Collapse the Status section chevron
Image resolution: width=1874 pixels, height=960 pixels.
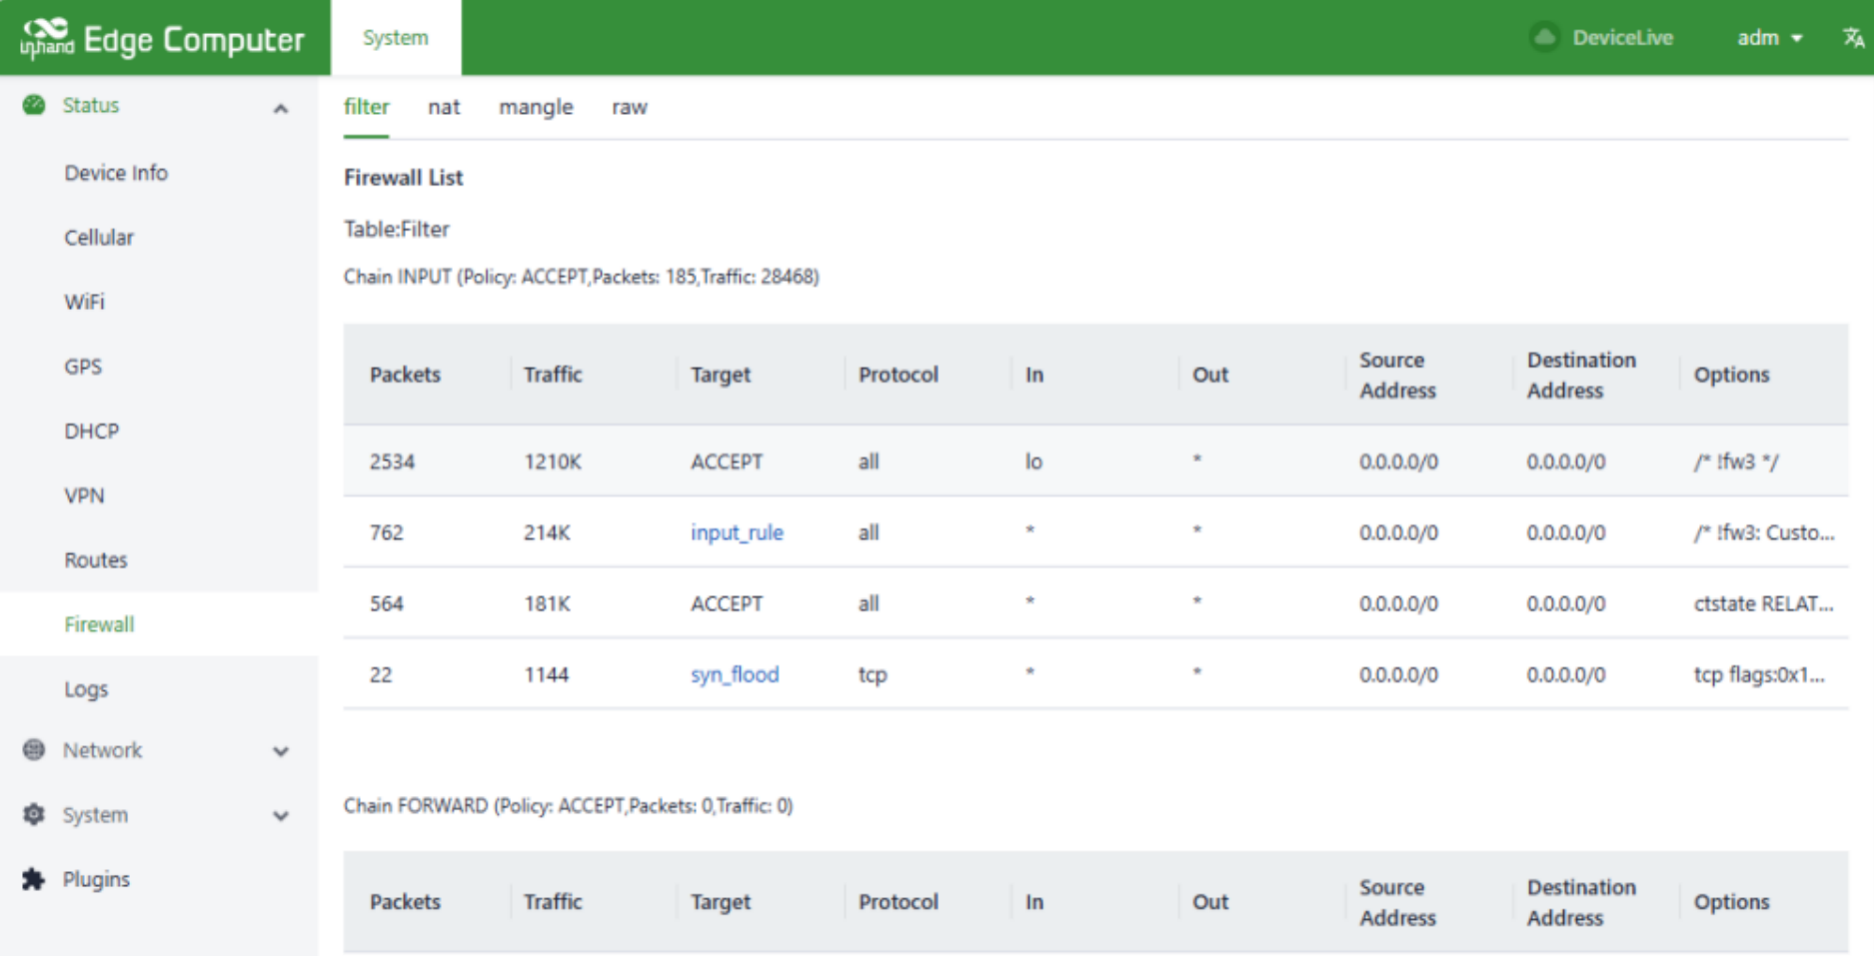point(281,108)
